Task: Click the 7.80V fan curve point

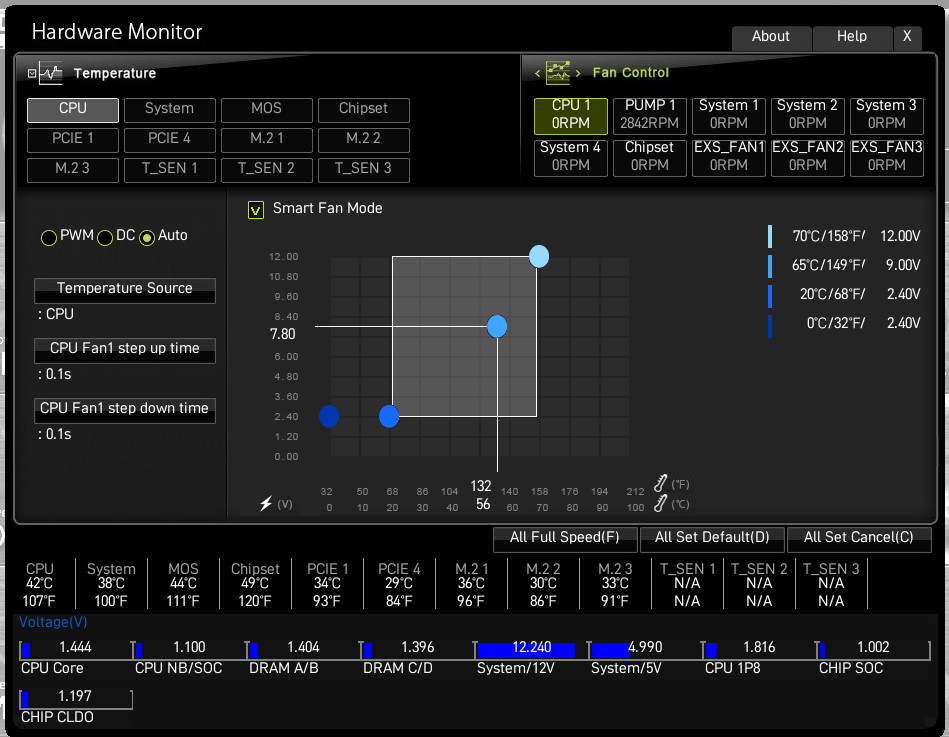Action: [x=497, y=326]
